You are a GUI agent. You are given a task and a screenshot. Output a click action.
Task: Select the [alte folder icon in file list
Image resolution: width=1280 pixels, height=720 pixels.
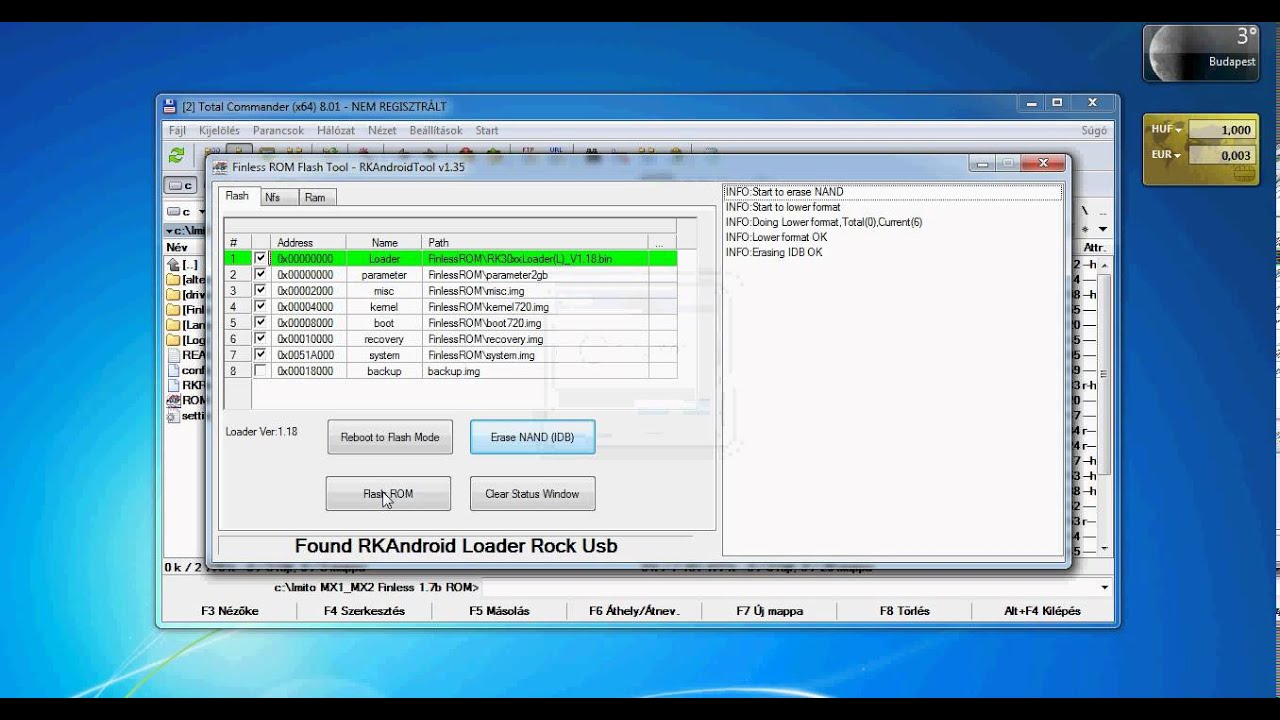click(x=173, y=280)
